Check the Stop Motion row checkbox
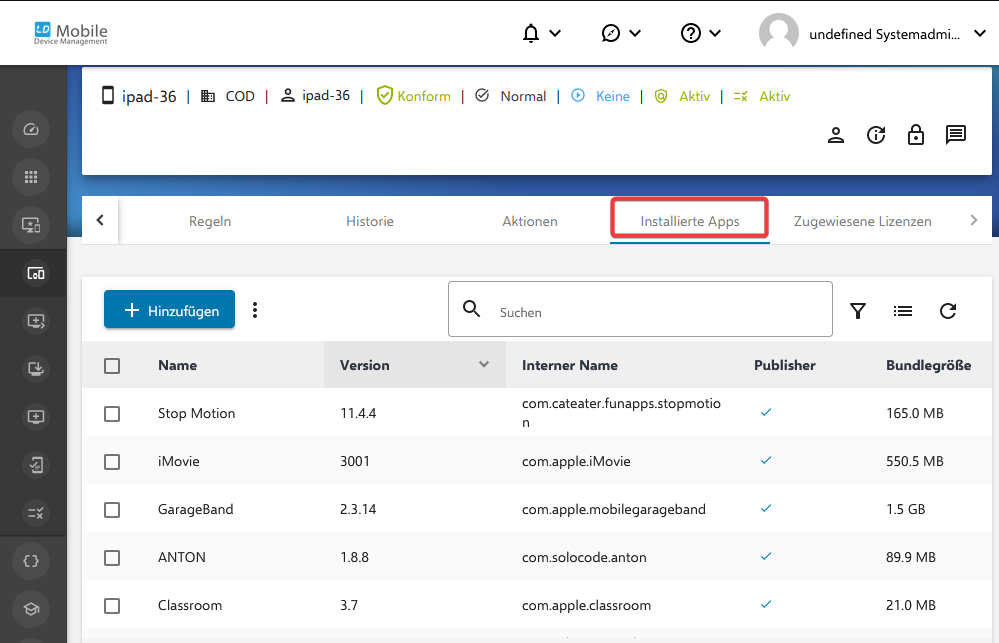Viewport: 999px width, 643px height. coord(112,414)
